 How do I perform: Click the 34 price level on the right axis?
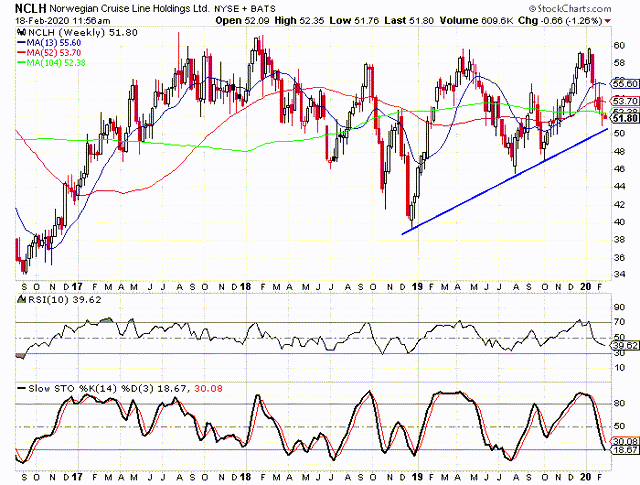[x=619, y=274]
